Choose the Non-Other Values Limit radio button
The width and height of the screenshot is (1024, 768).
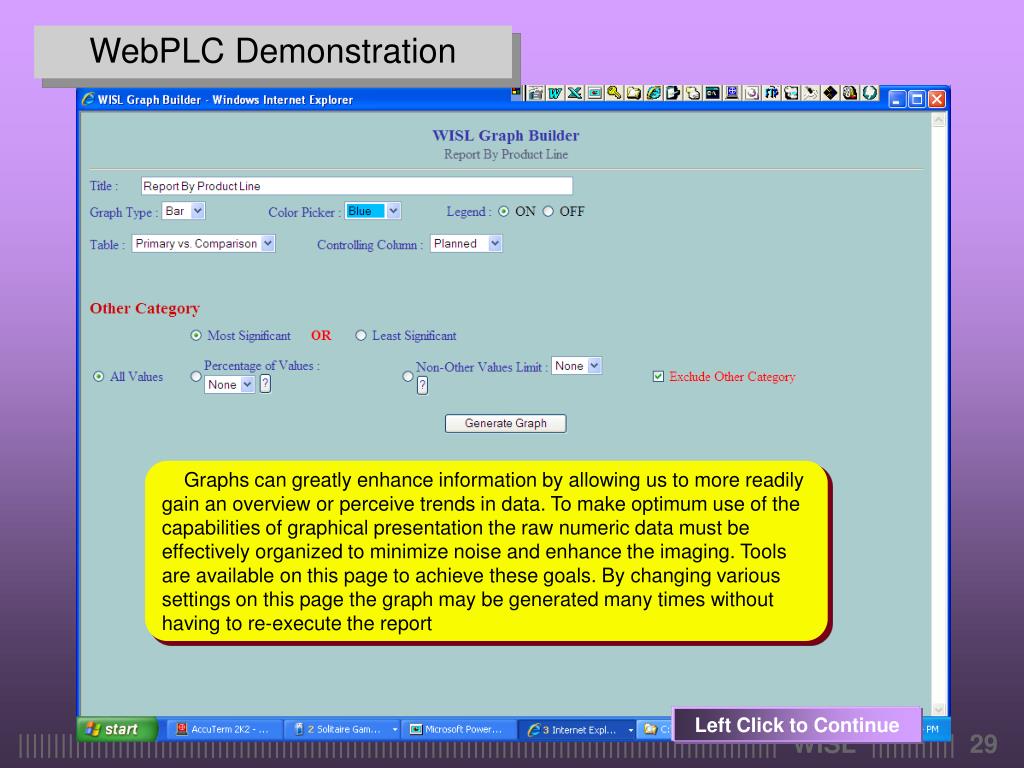click(408, 377)
